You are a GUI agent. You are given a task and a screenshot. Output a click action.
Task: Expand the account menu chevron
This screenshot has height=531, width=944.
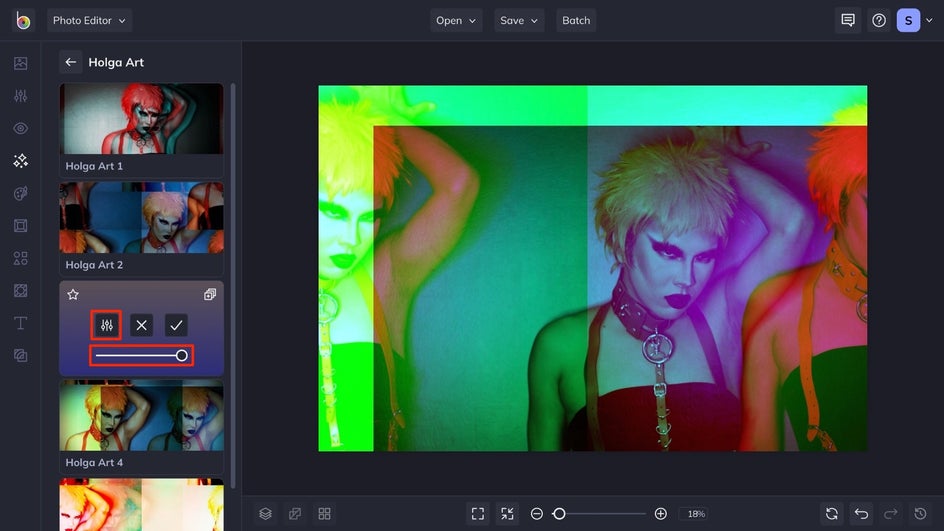(x=929, y=20)
